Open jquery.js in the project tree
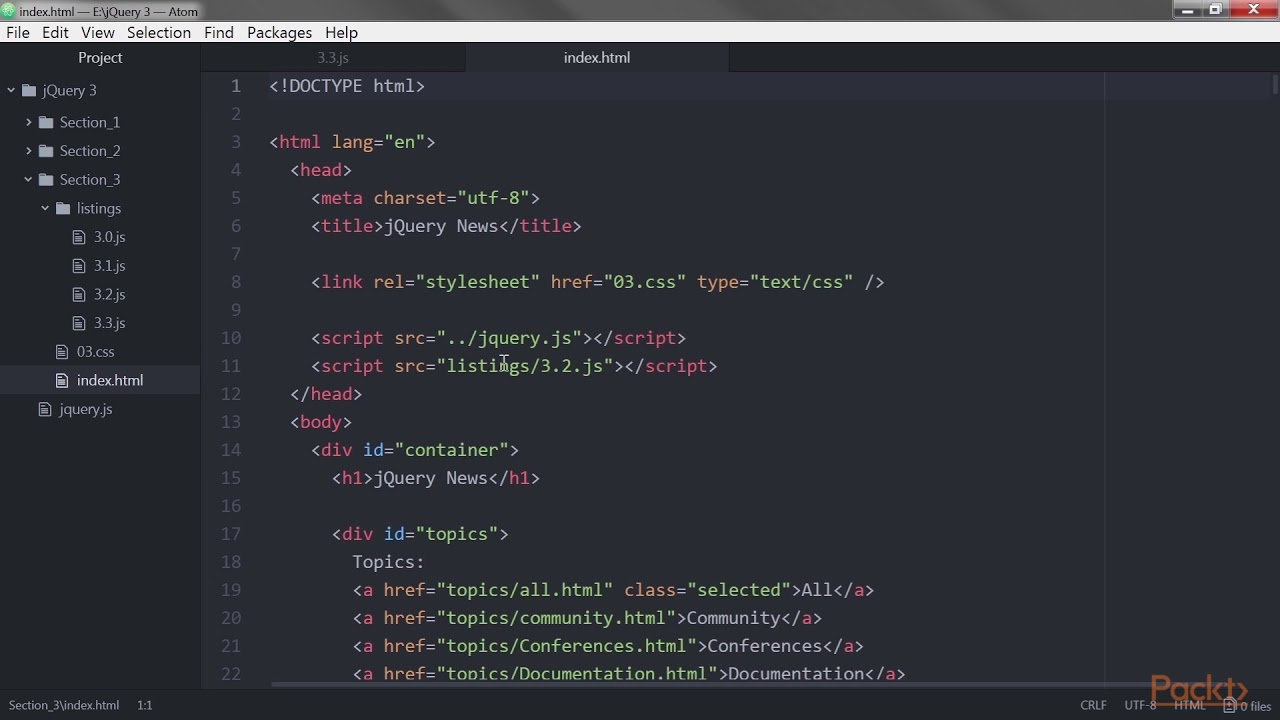This screenshot has width=1280, height=720. coord(86,409)
